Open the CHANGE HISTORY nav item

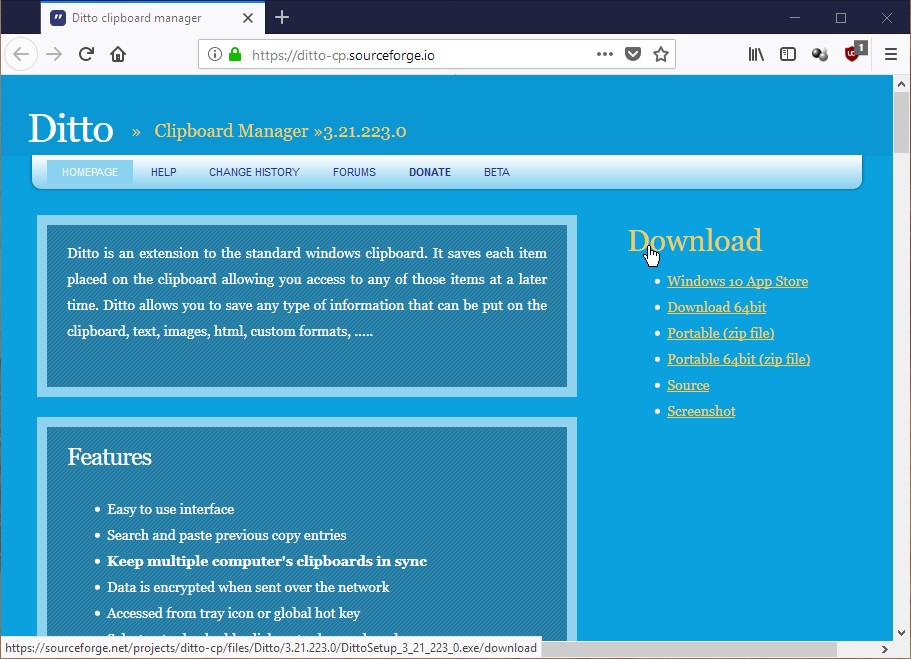(x=254, y=172)
